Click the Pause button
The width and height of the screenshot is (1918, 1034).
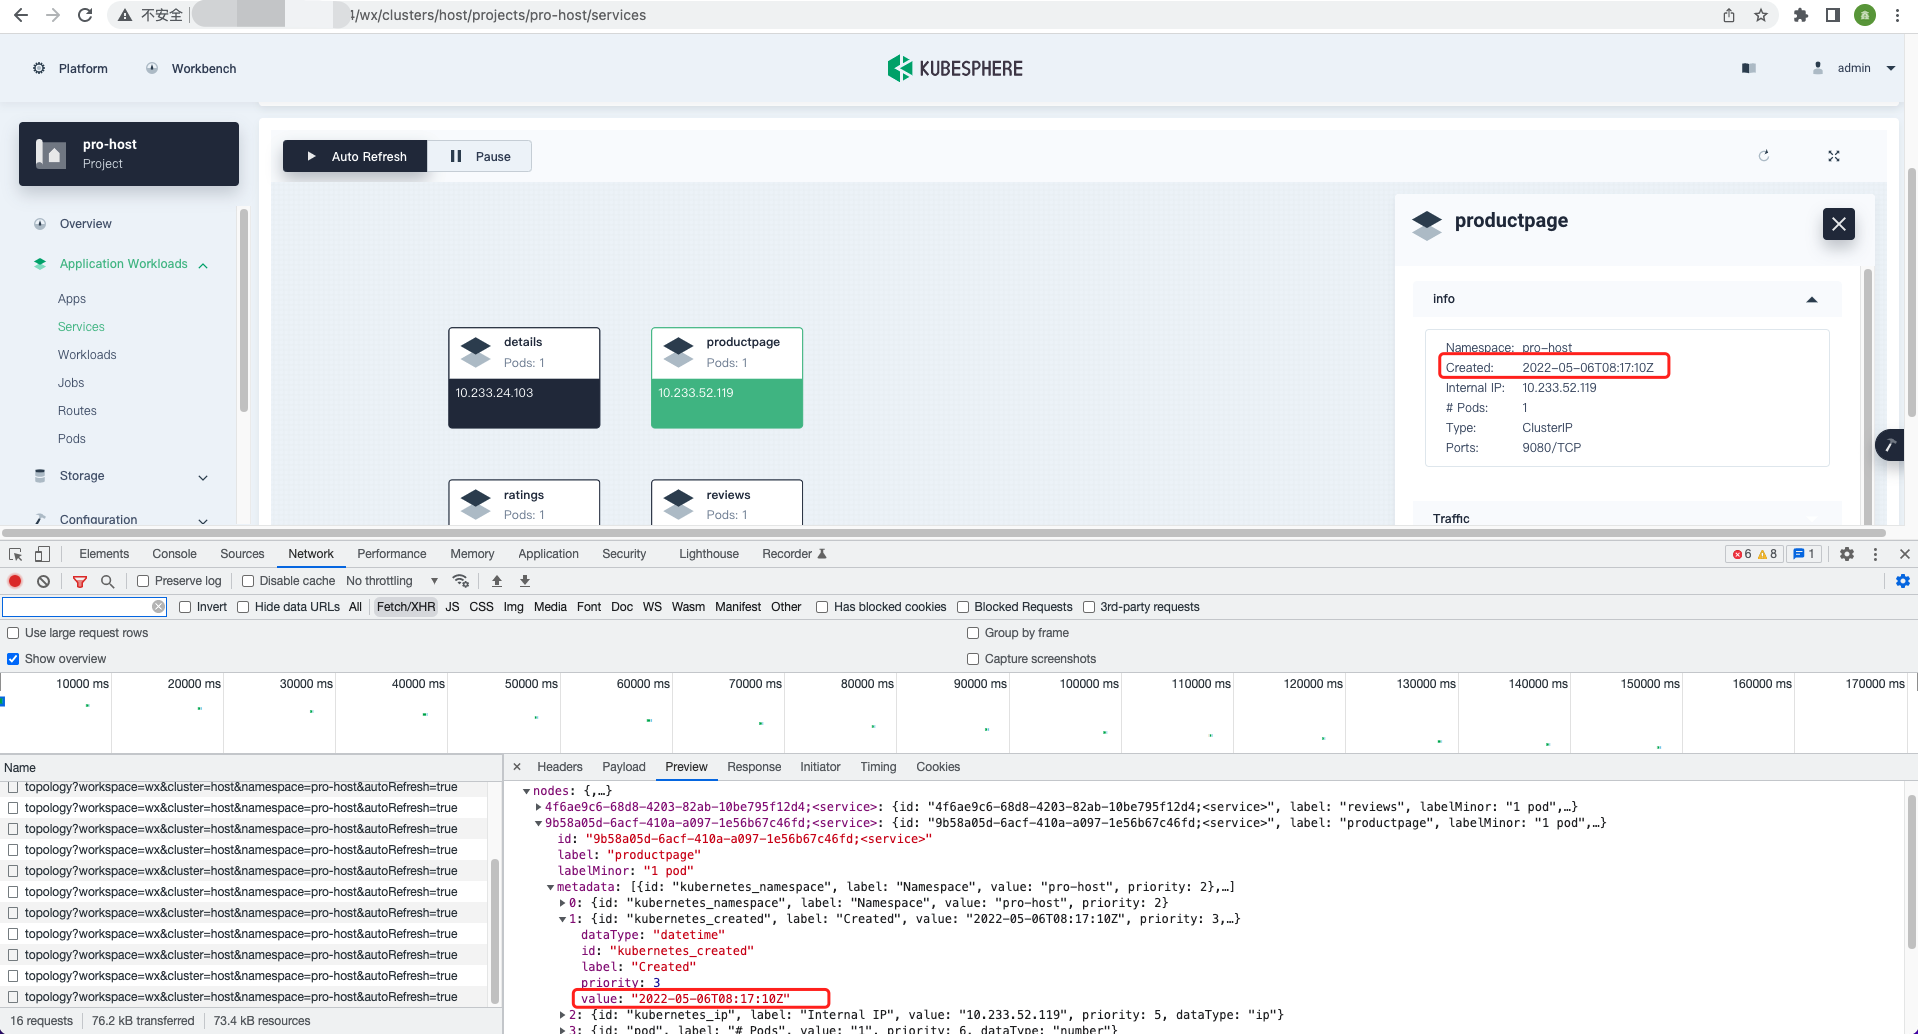click(x=480, y=156)
